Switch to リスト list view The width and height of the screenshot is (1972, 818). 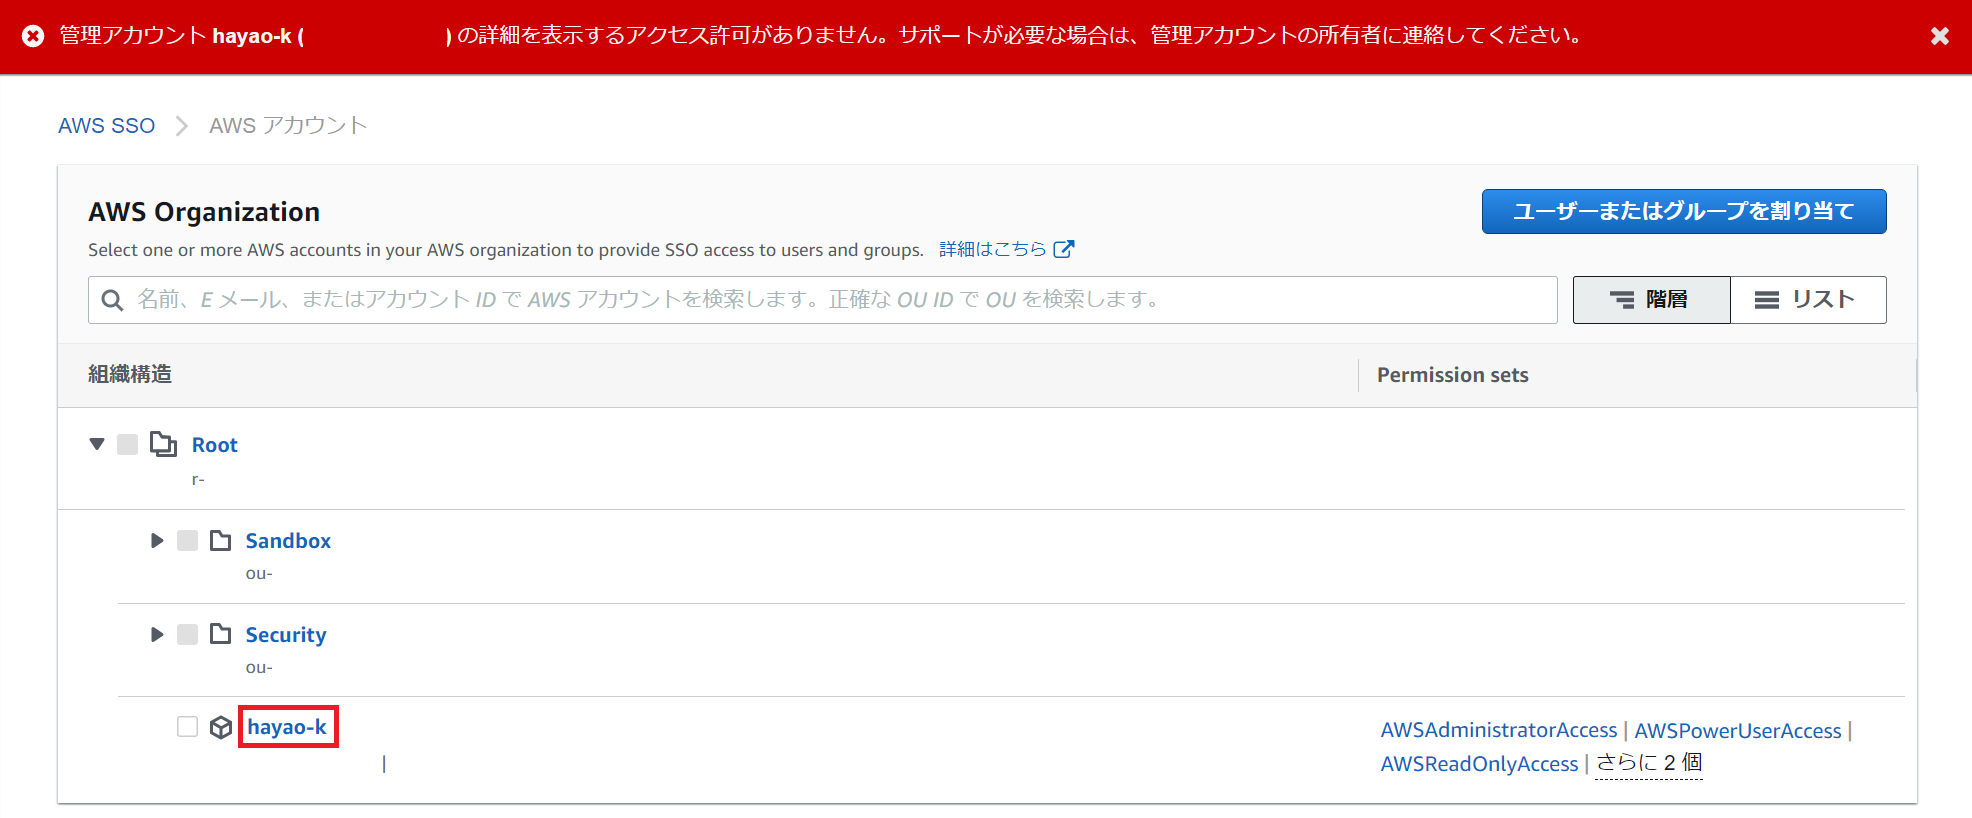(x=1808, y=300)
